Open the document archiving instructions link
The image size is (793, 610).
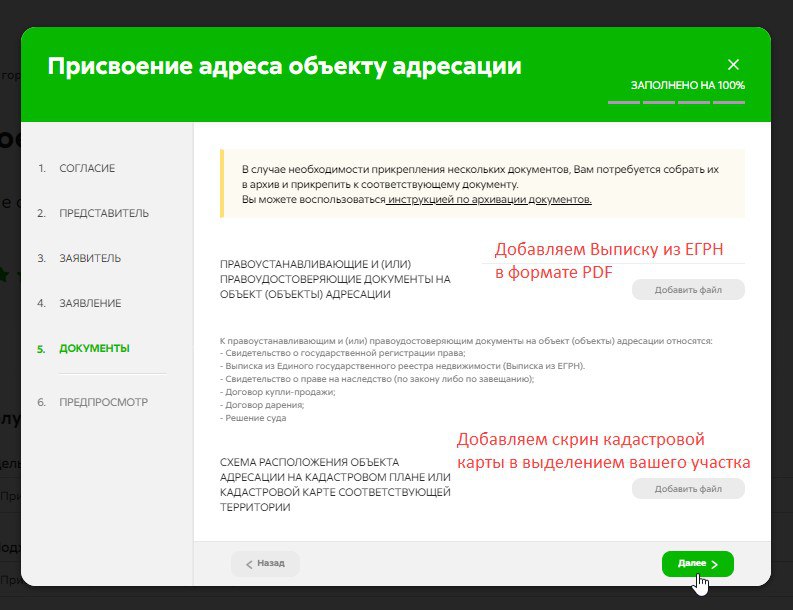490,199
